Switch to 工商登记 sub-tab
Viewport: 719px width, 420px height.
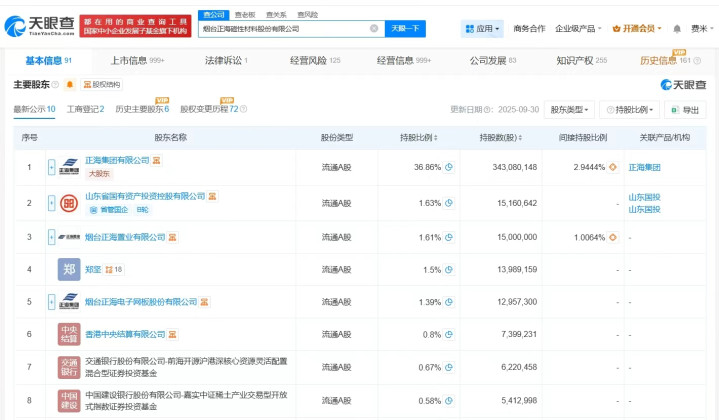point(85,108)
